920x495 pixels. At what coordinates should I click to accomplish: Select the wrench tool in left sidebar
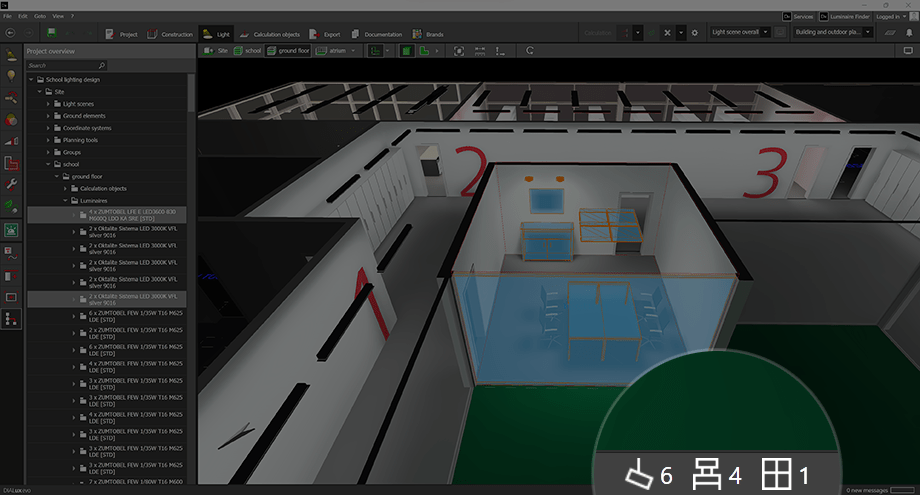coord(11,185)
